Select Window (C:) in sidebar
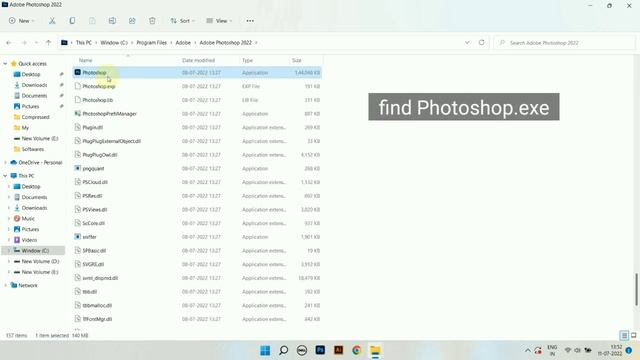Screen dimensions: 640x360 click(x=35, y=251)
